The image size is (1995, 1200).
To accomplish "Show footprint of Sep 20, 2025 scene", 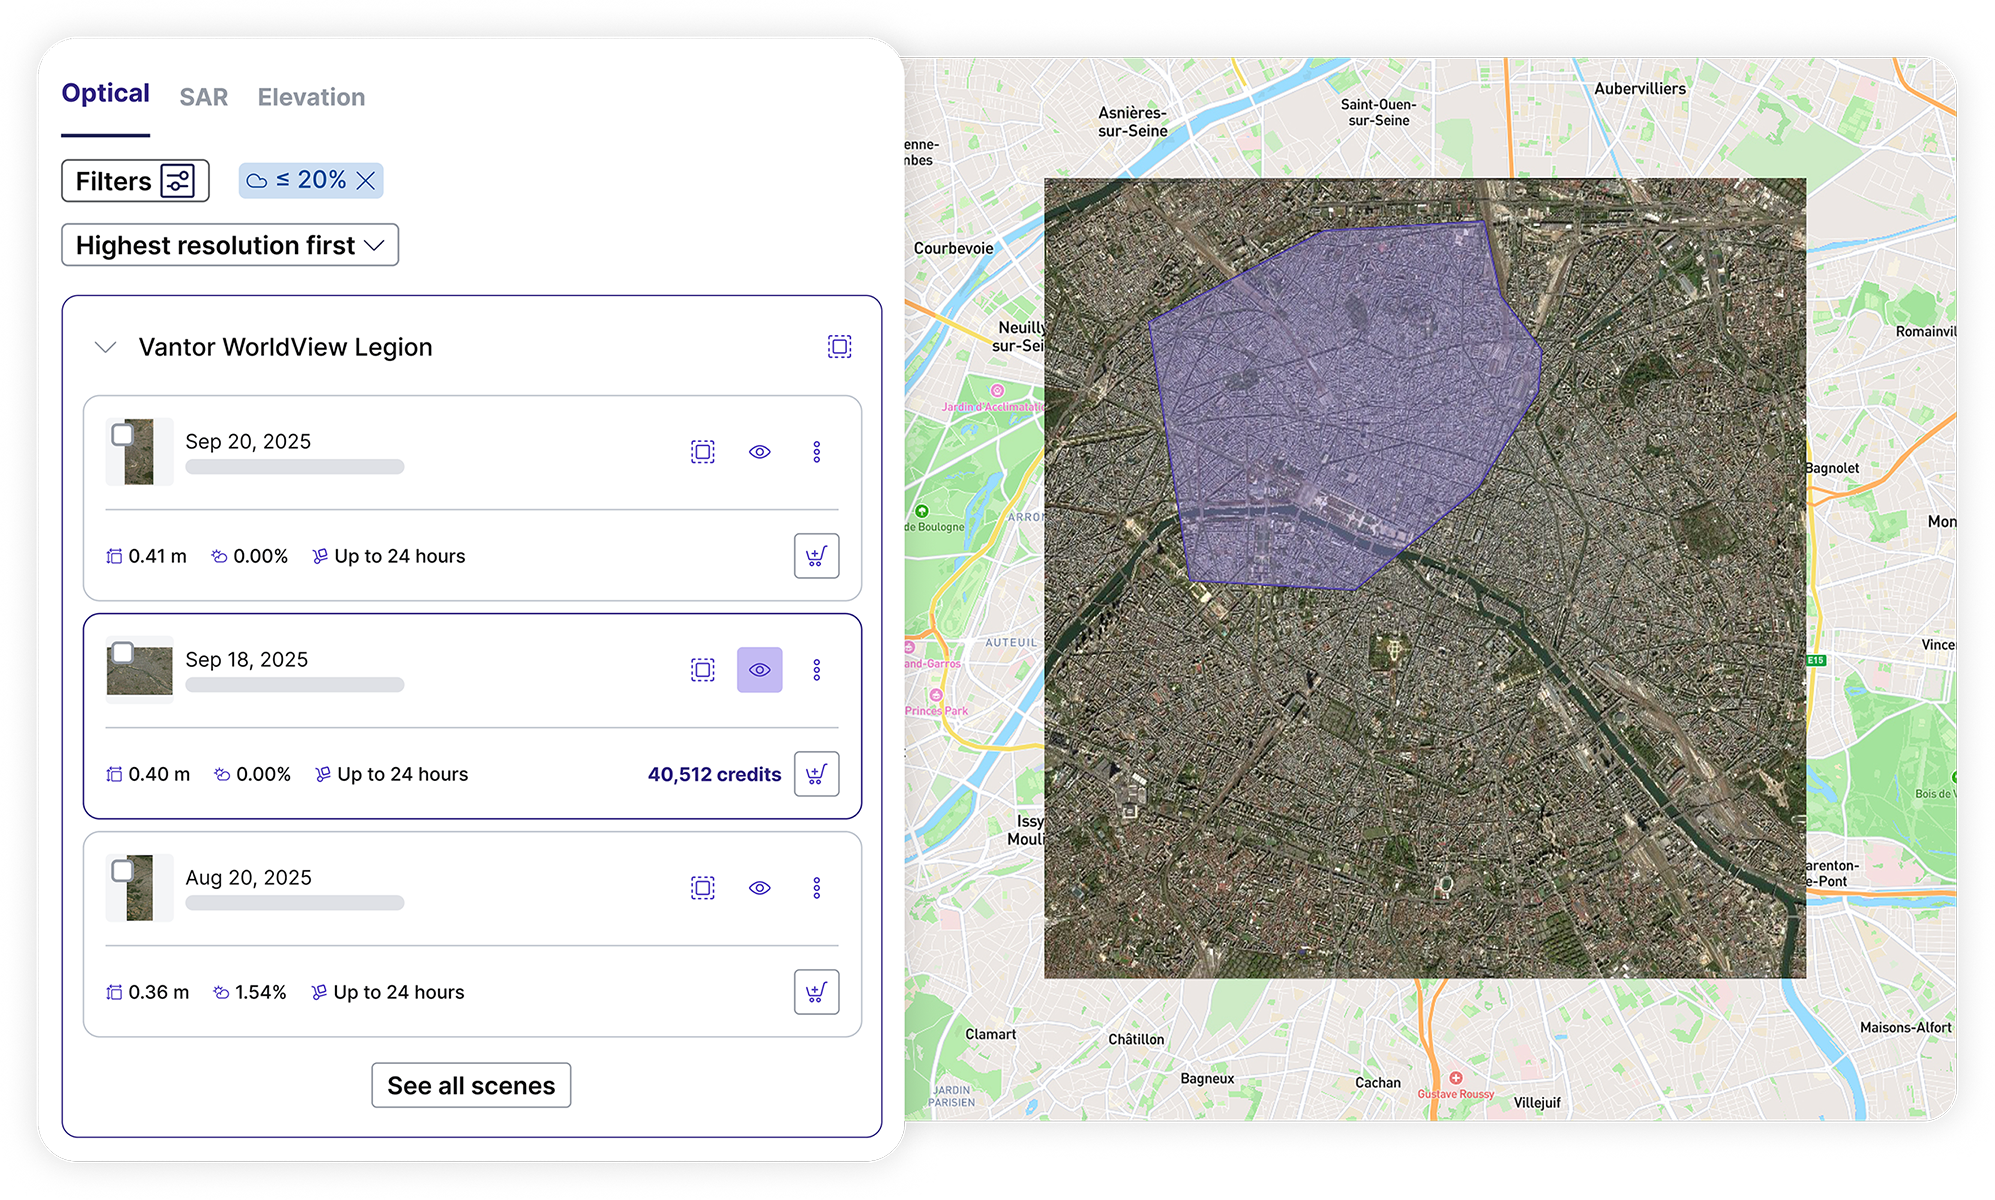I will pyautogui.click(x=703, y=452).
